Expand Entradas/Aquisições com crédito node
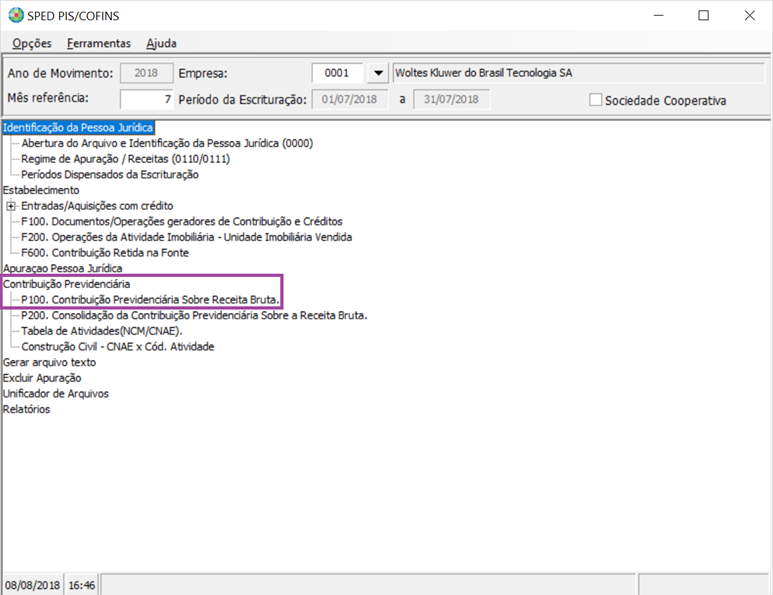The width and height of the screenshot is (773, 595). pos(11,206)
